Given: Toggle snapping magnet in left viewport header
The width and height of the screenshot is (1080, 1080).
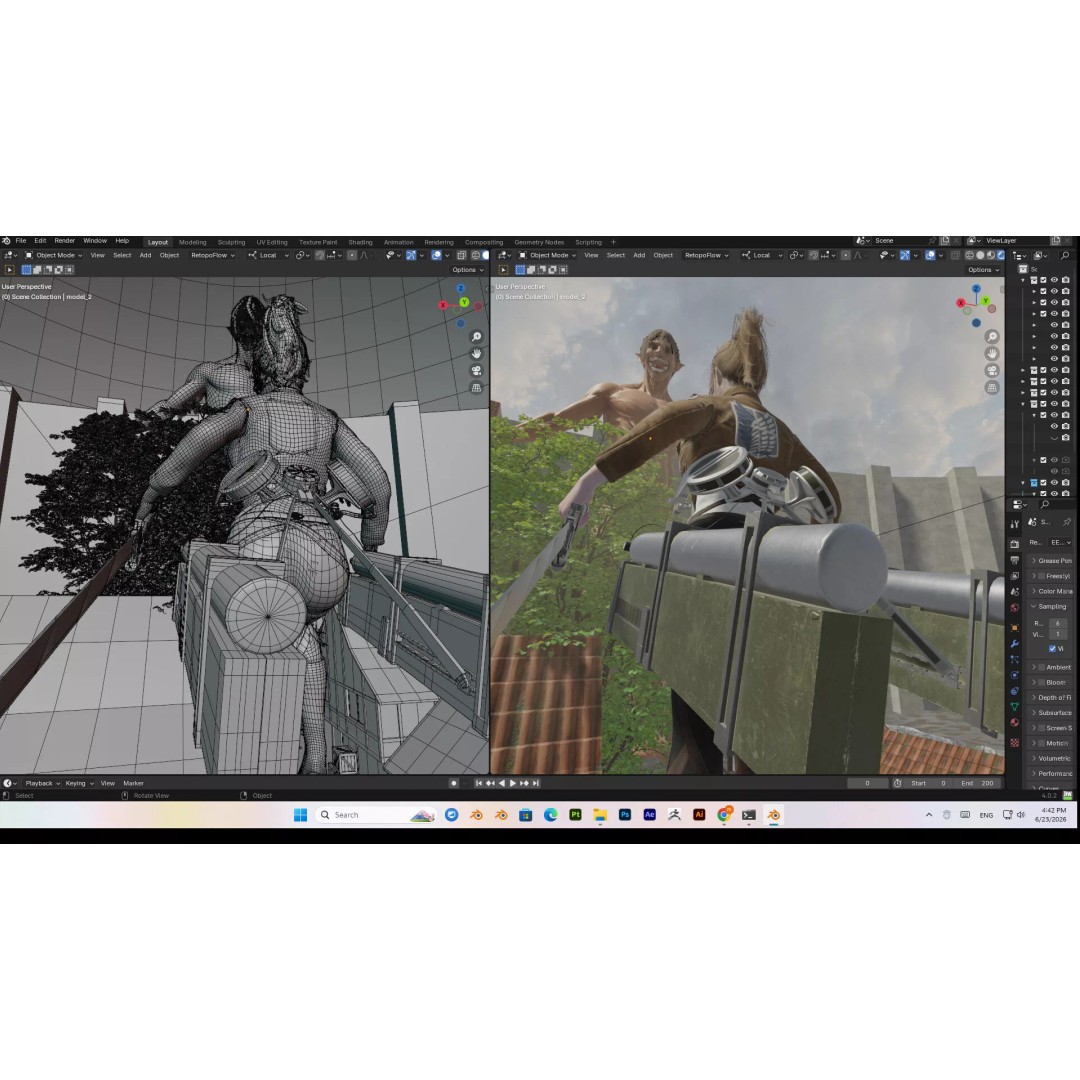Looking at the screenshot, I should (320, 256).
